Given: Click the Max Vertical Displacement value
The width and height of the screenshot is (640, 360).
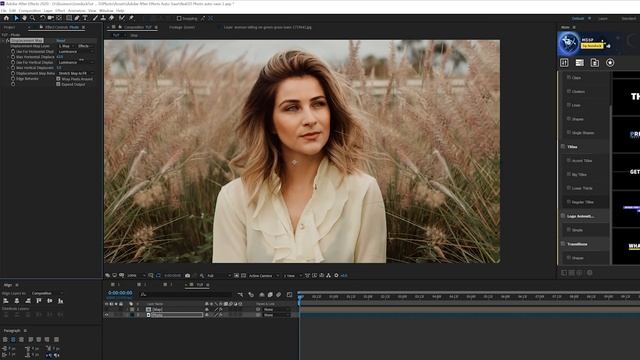Looking at the screenshot, I should coord(59,68).
